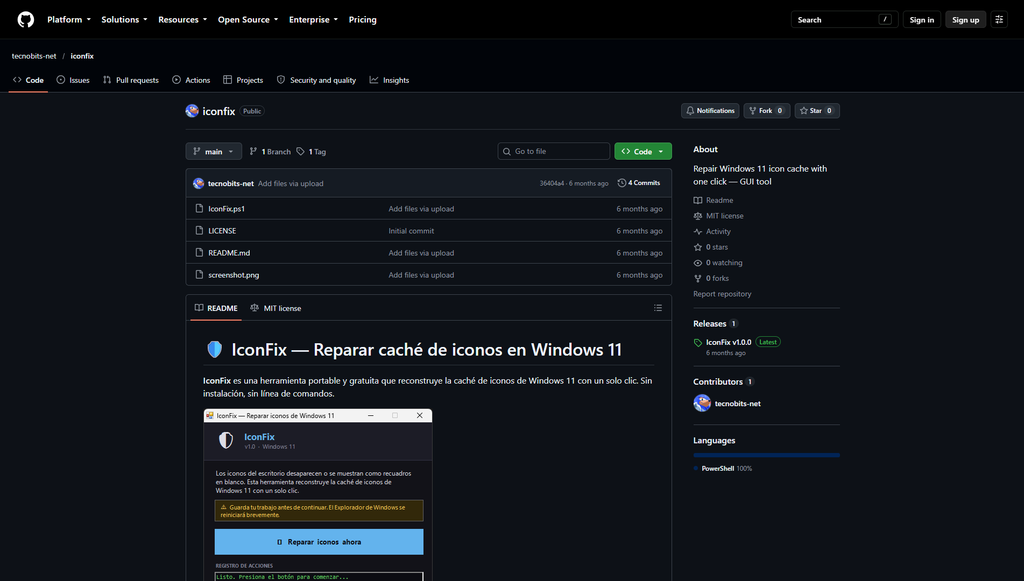
Task: Open the IconFix v1.0.0 release
Action: 729,342
